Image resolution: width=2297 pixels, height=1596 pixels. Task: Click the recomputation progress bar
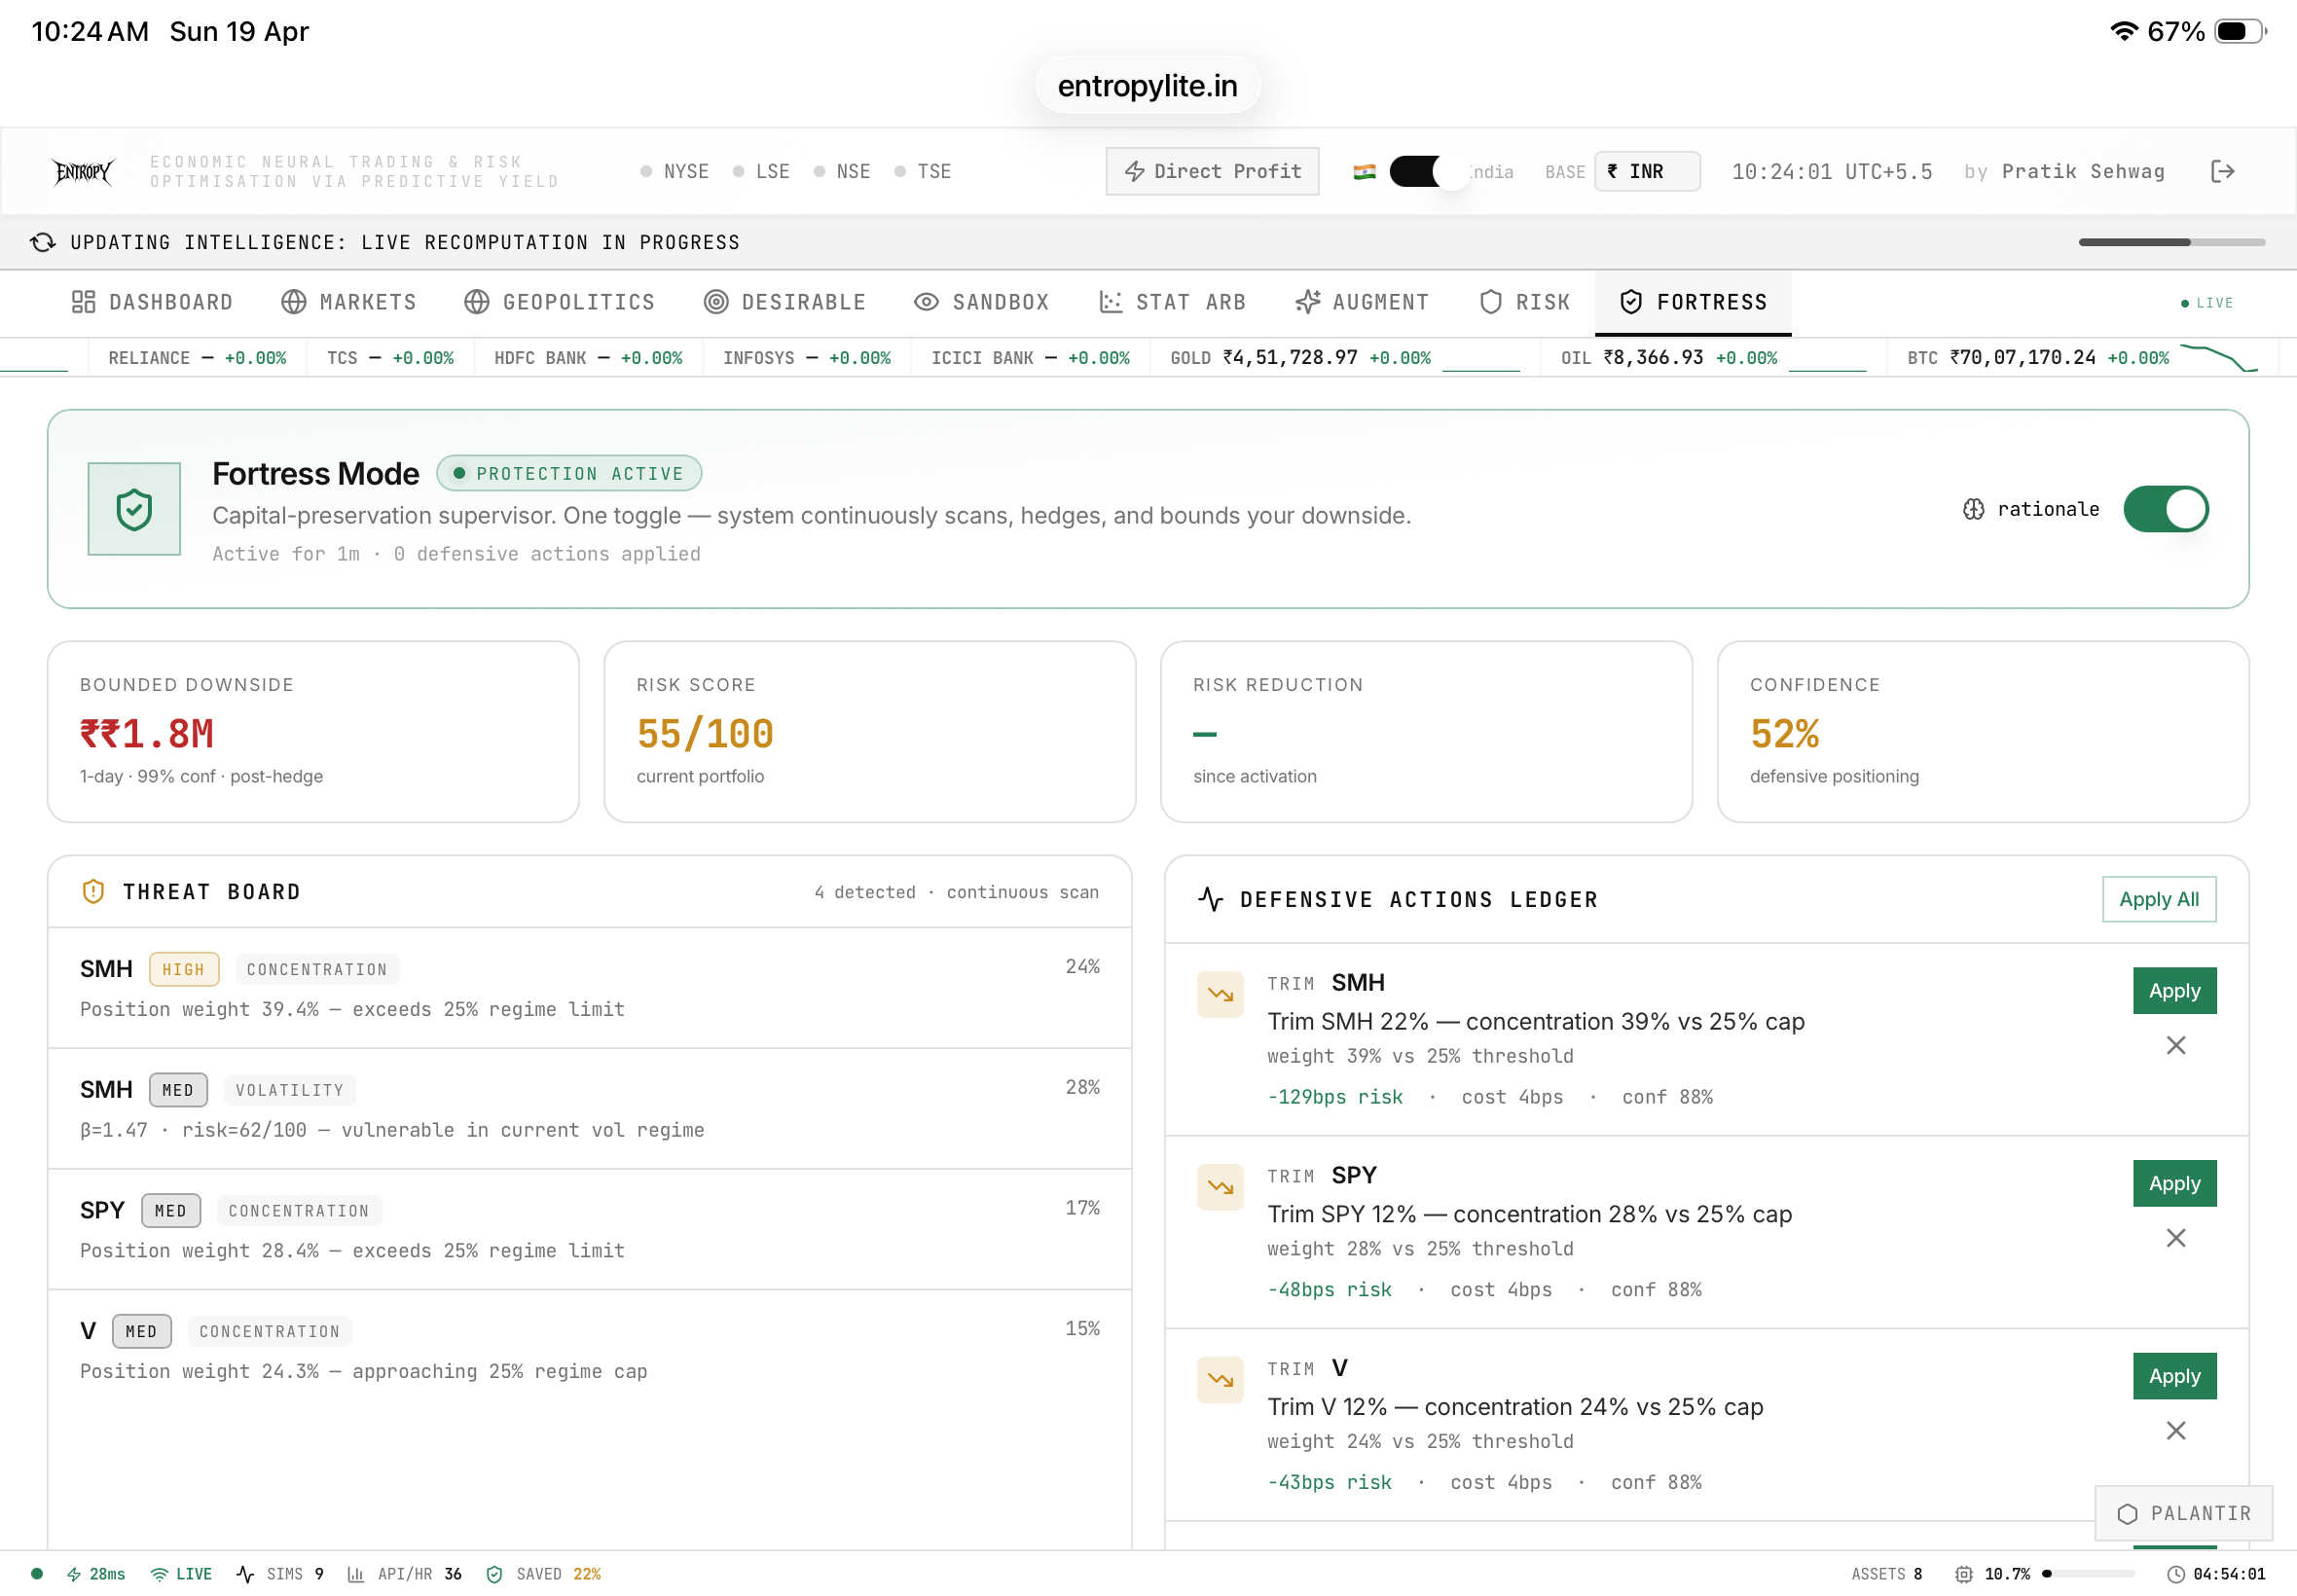click(x=2170, y=242)
